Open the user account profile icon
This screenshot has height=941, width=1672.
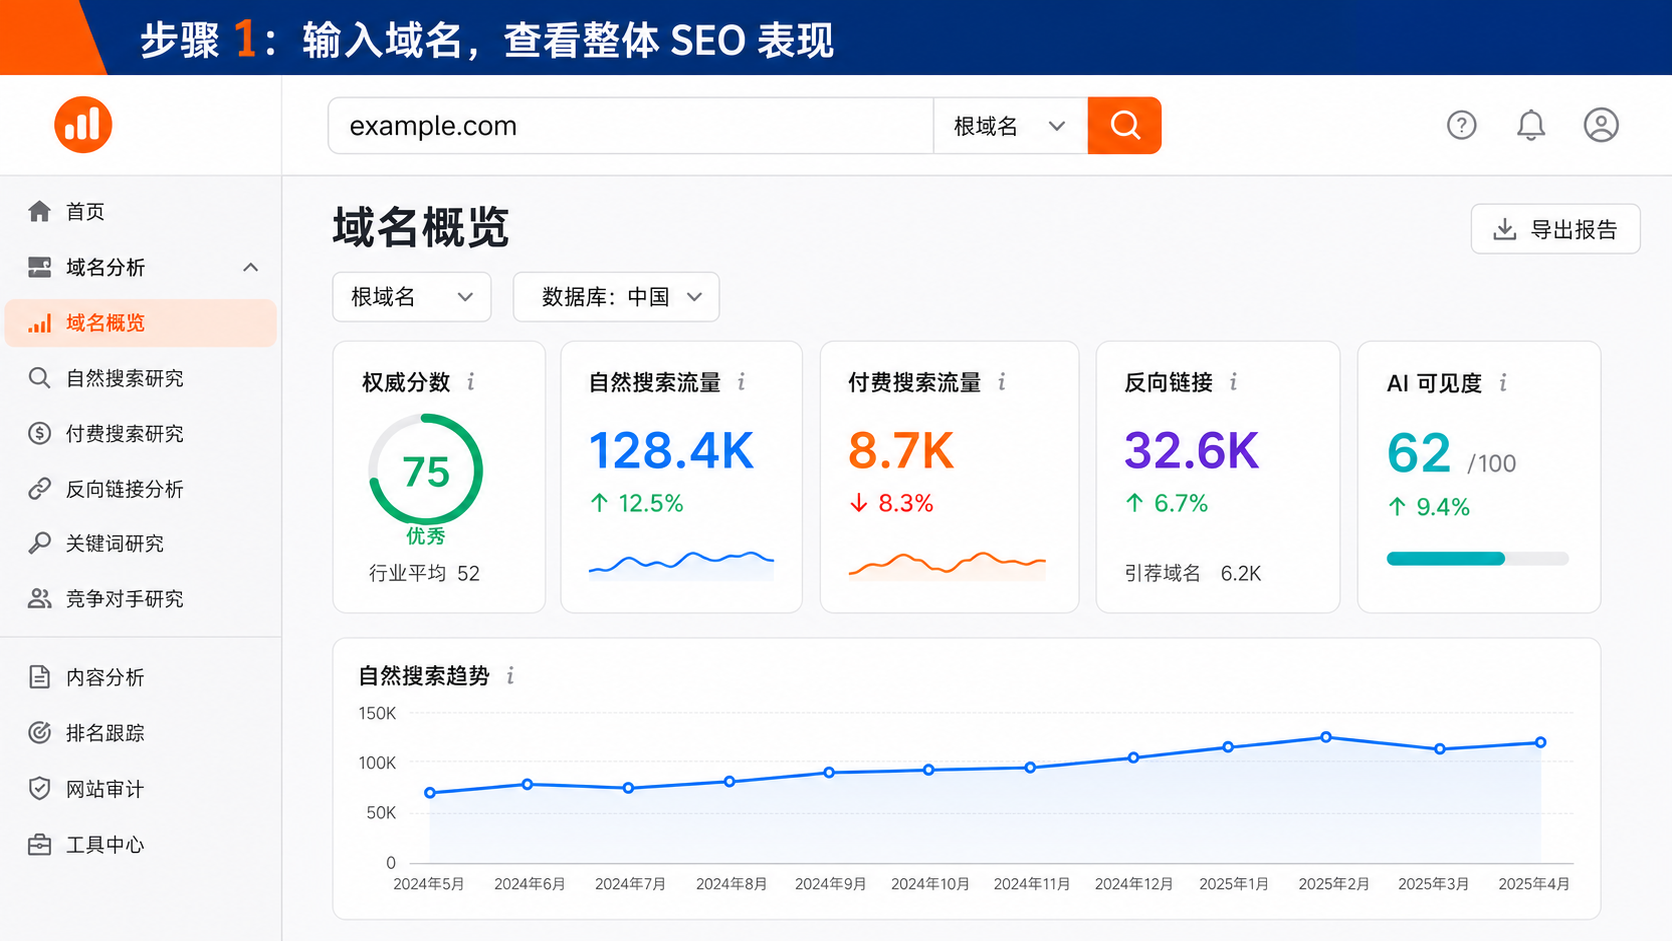(x=1601, y=125)
